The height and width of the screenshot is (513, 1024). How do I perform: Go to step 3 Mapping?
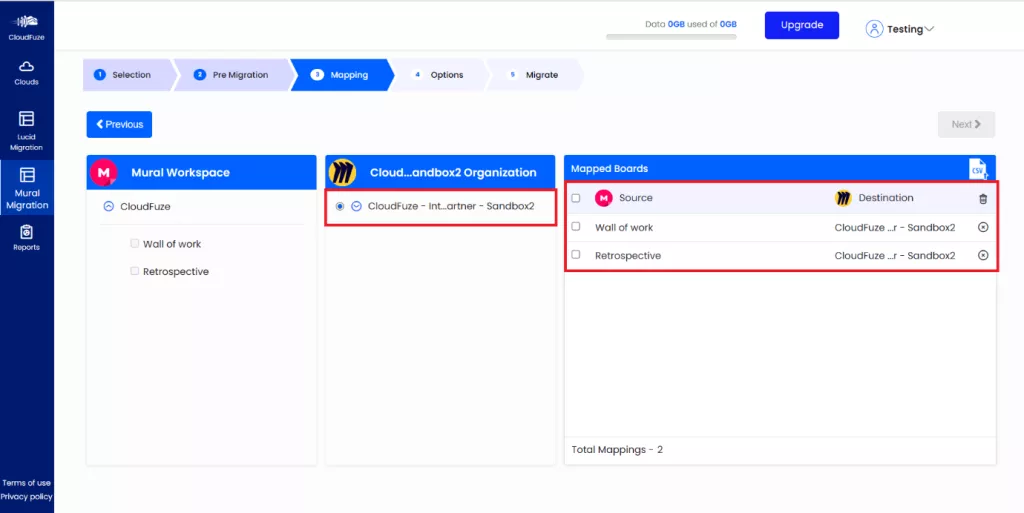[342, 75]
